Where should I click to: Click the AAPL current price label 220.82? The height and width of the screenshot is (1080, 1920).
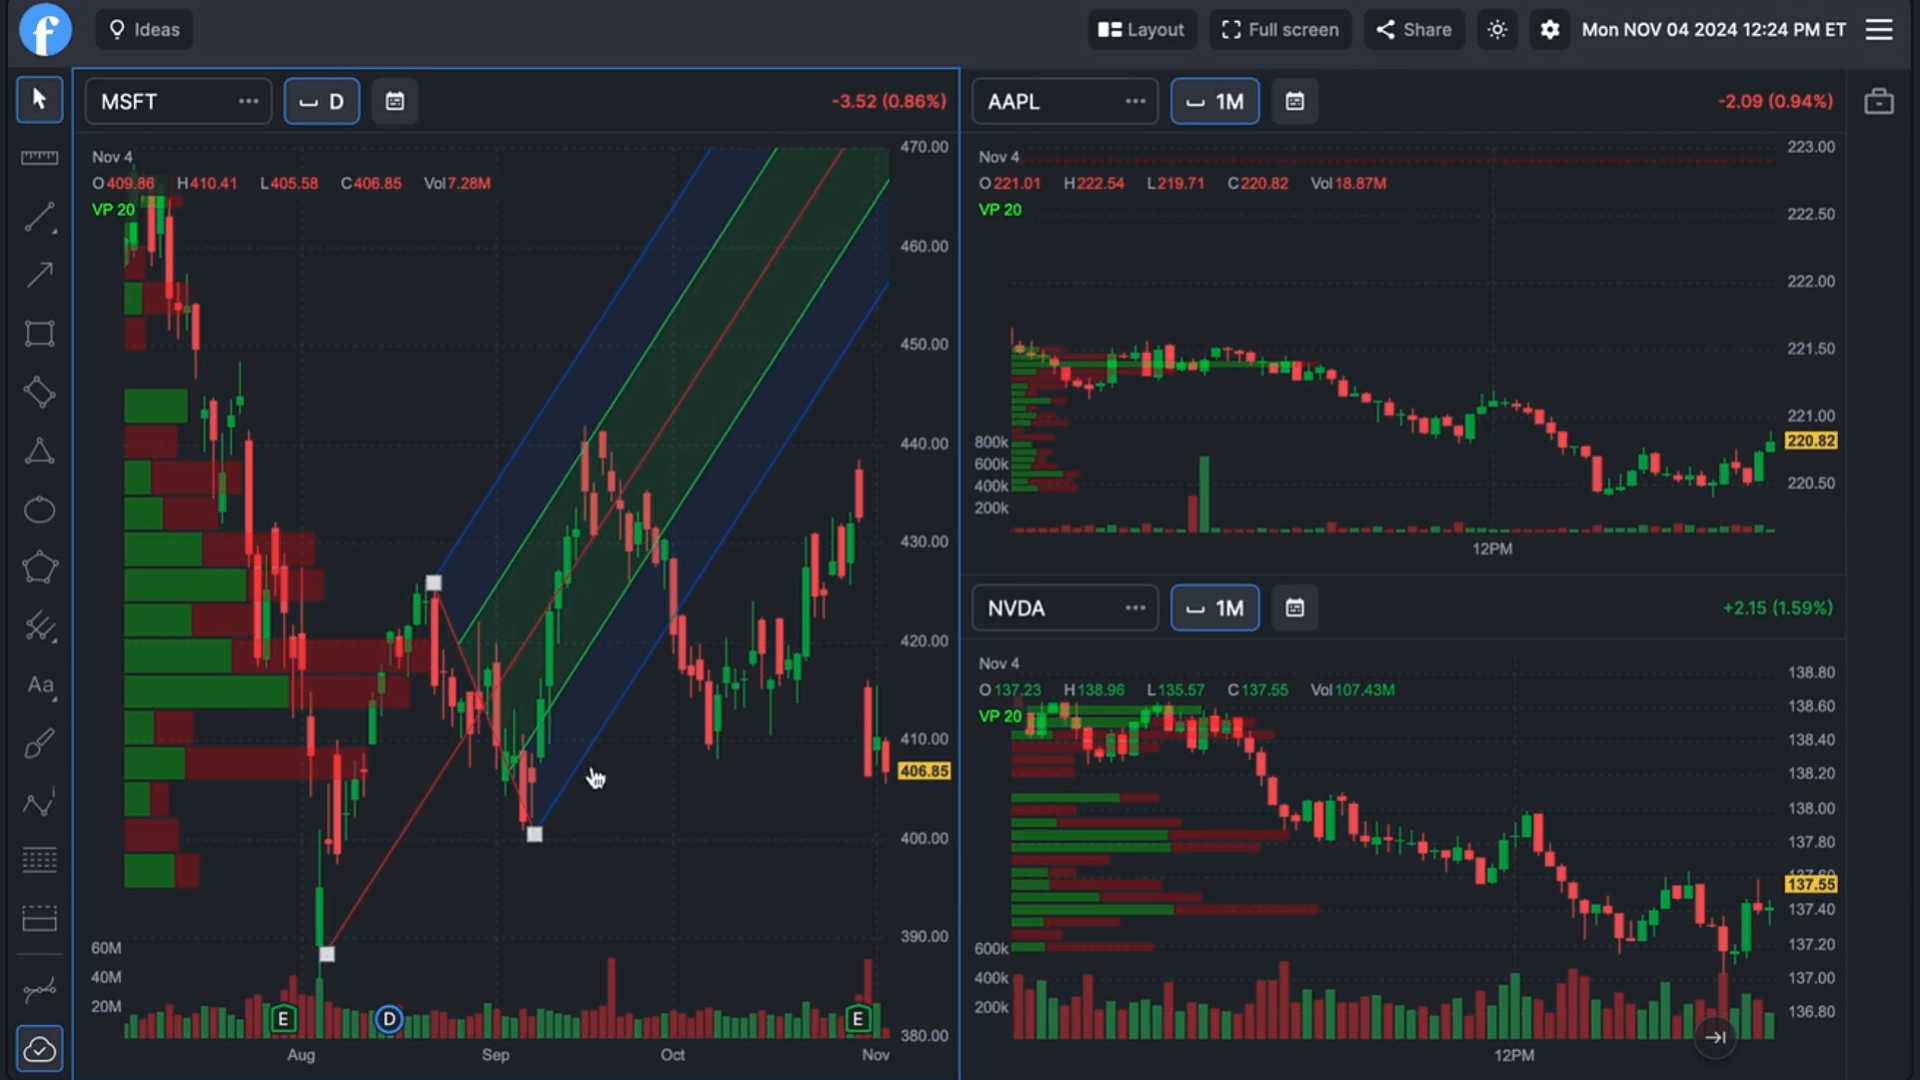click(1811, 441)
